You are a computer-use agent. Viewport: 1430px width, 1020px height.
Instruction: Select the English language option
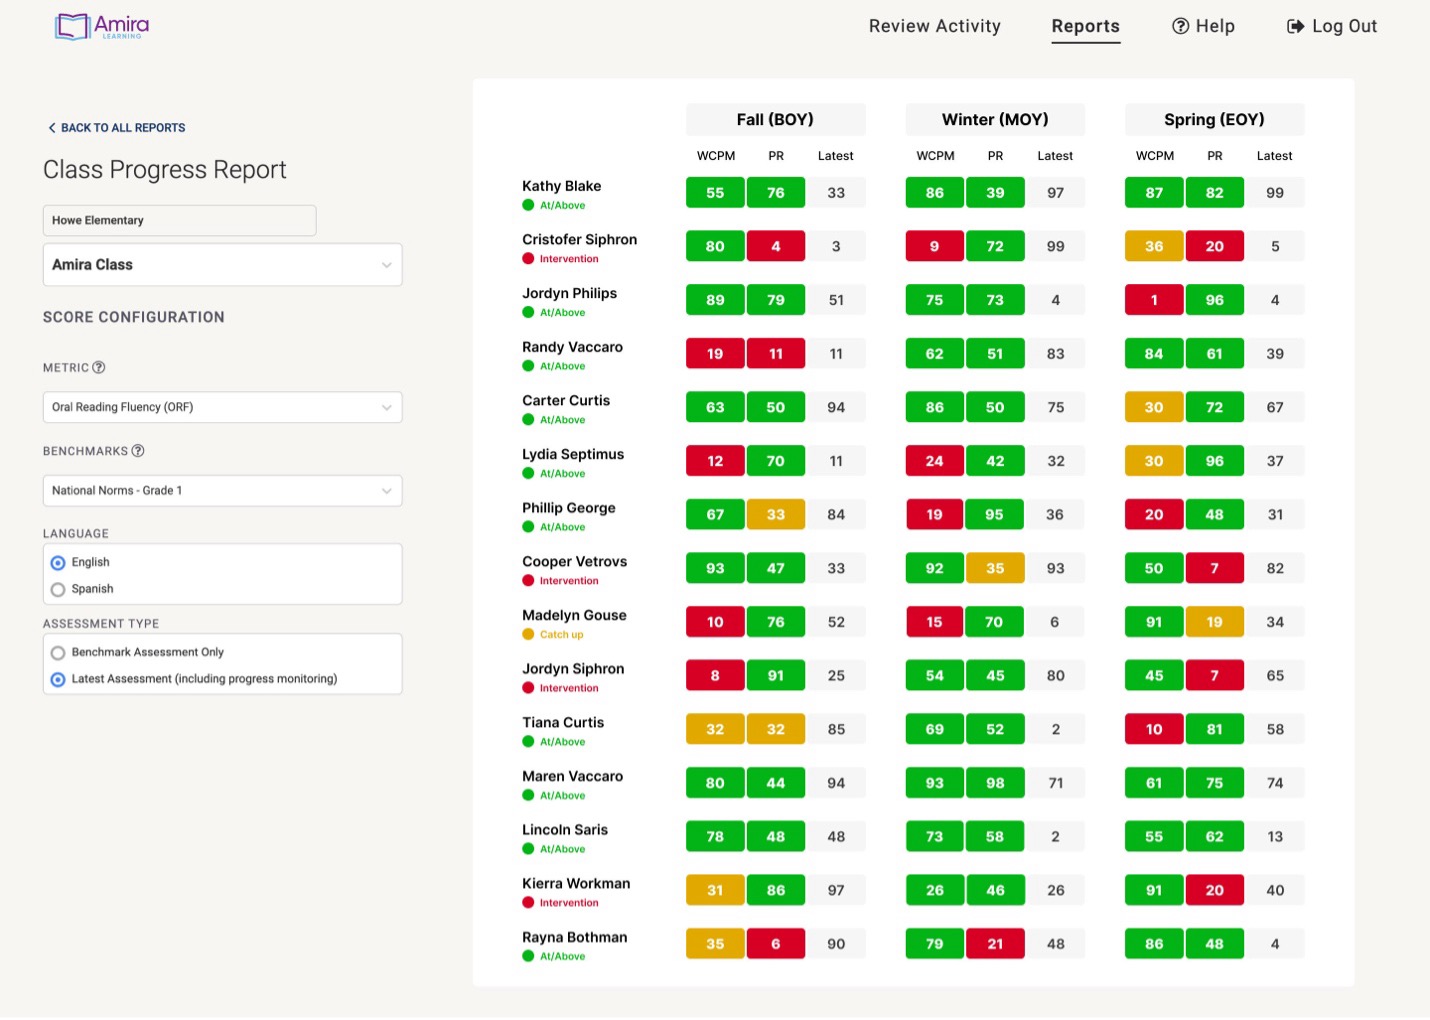pos(58,563)
